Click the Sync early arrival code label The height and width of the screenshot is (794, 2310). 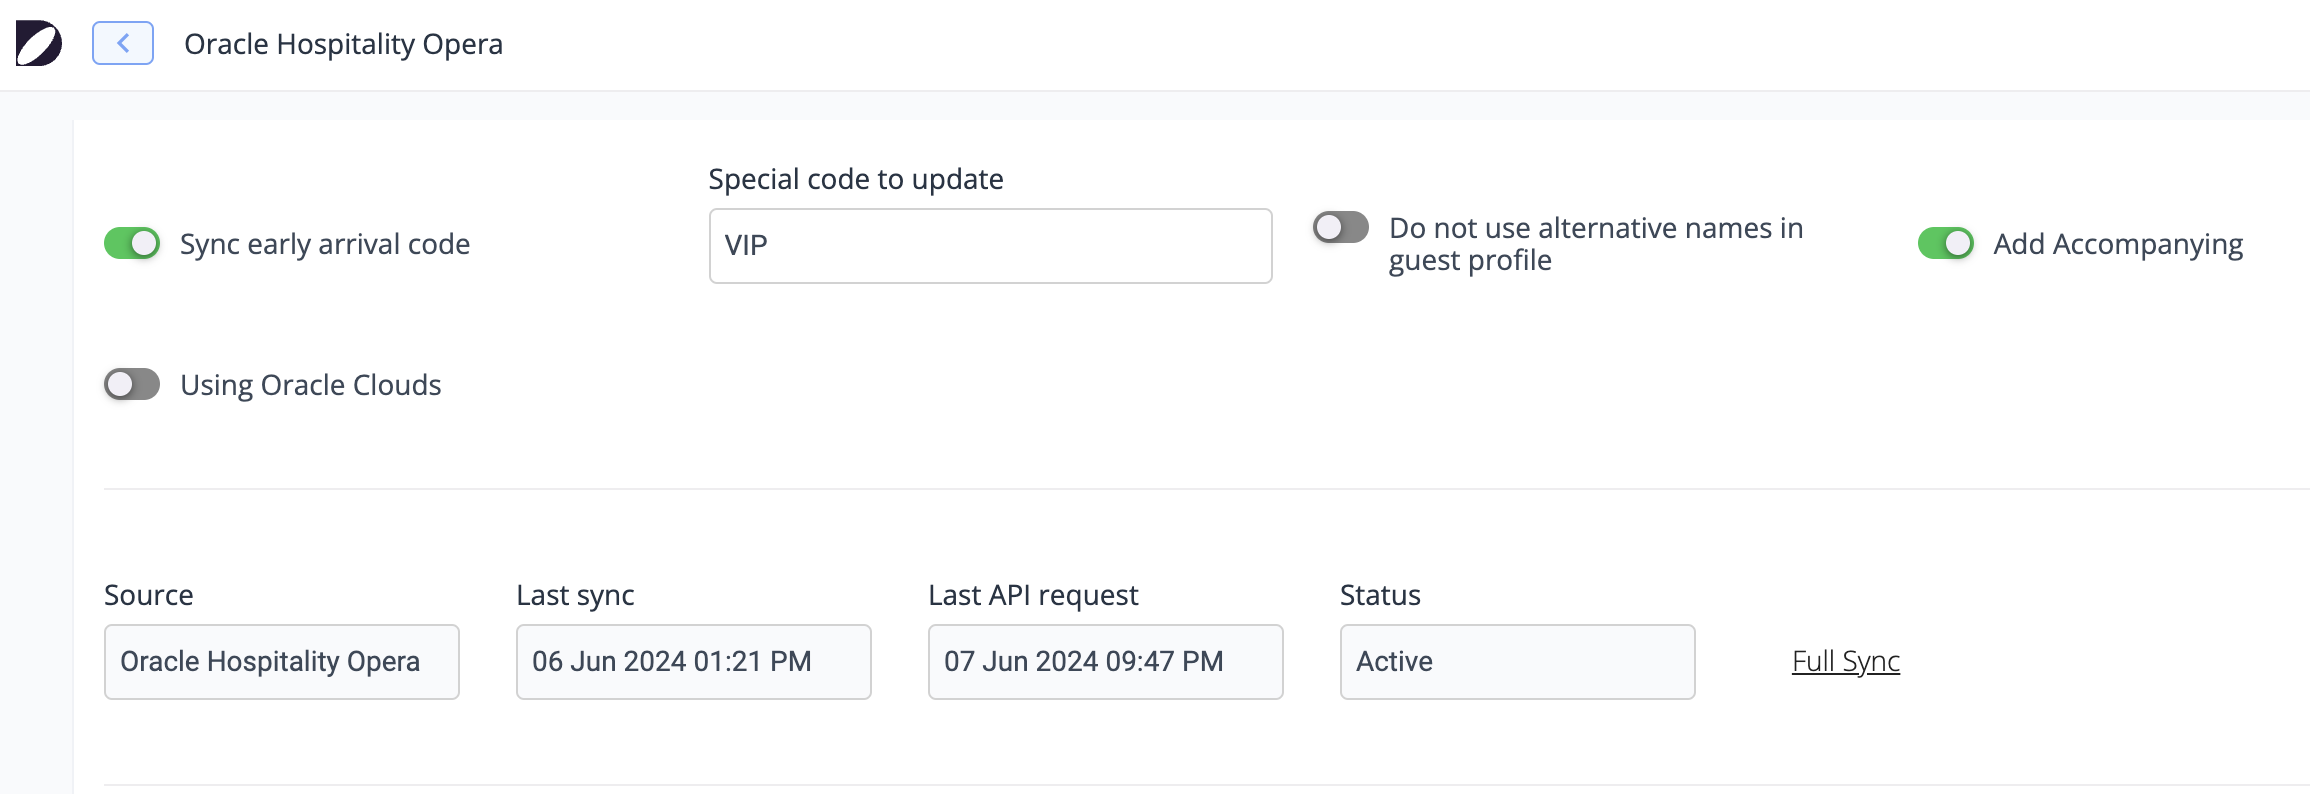coord(325,244)
